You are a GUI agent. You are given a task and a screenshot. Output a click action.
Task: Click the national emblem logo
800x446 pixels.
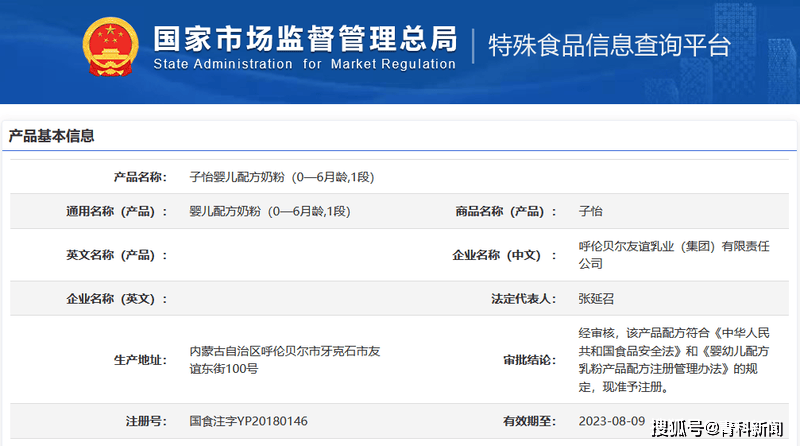[x=108, y=49]
